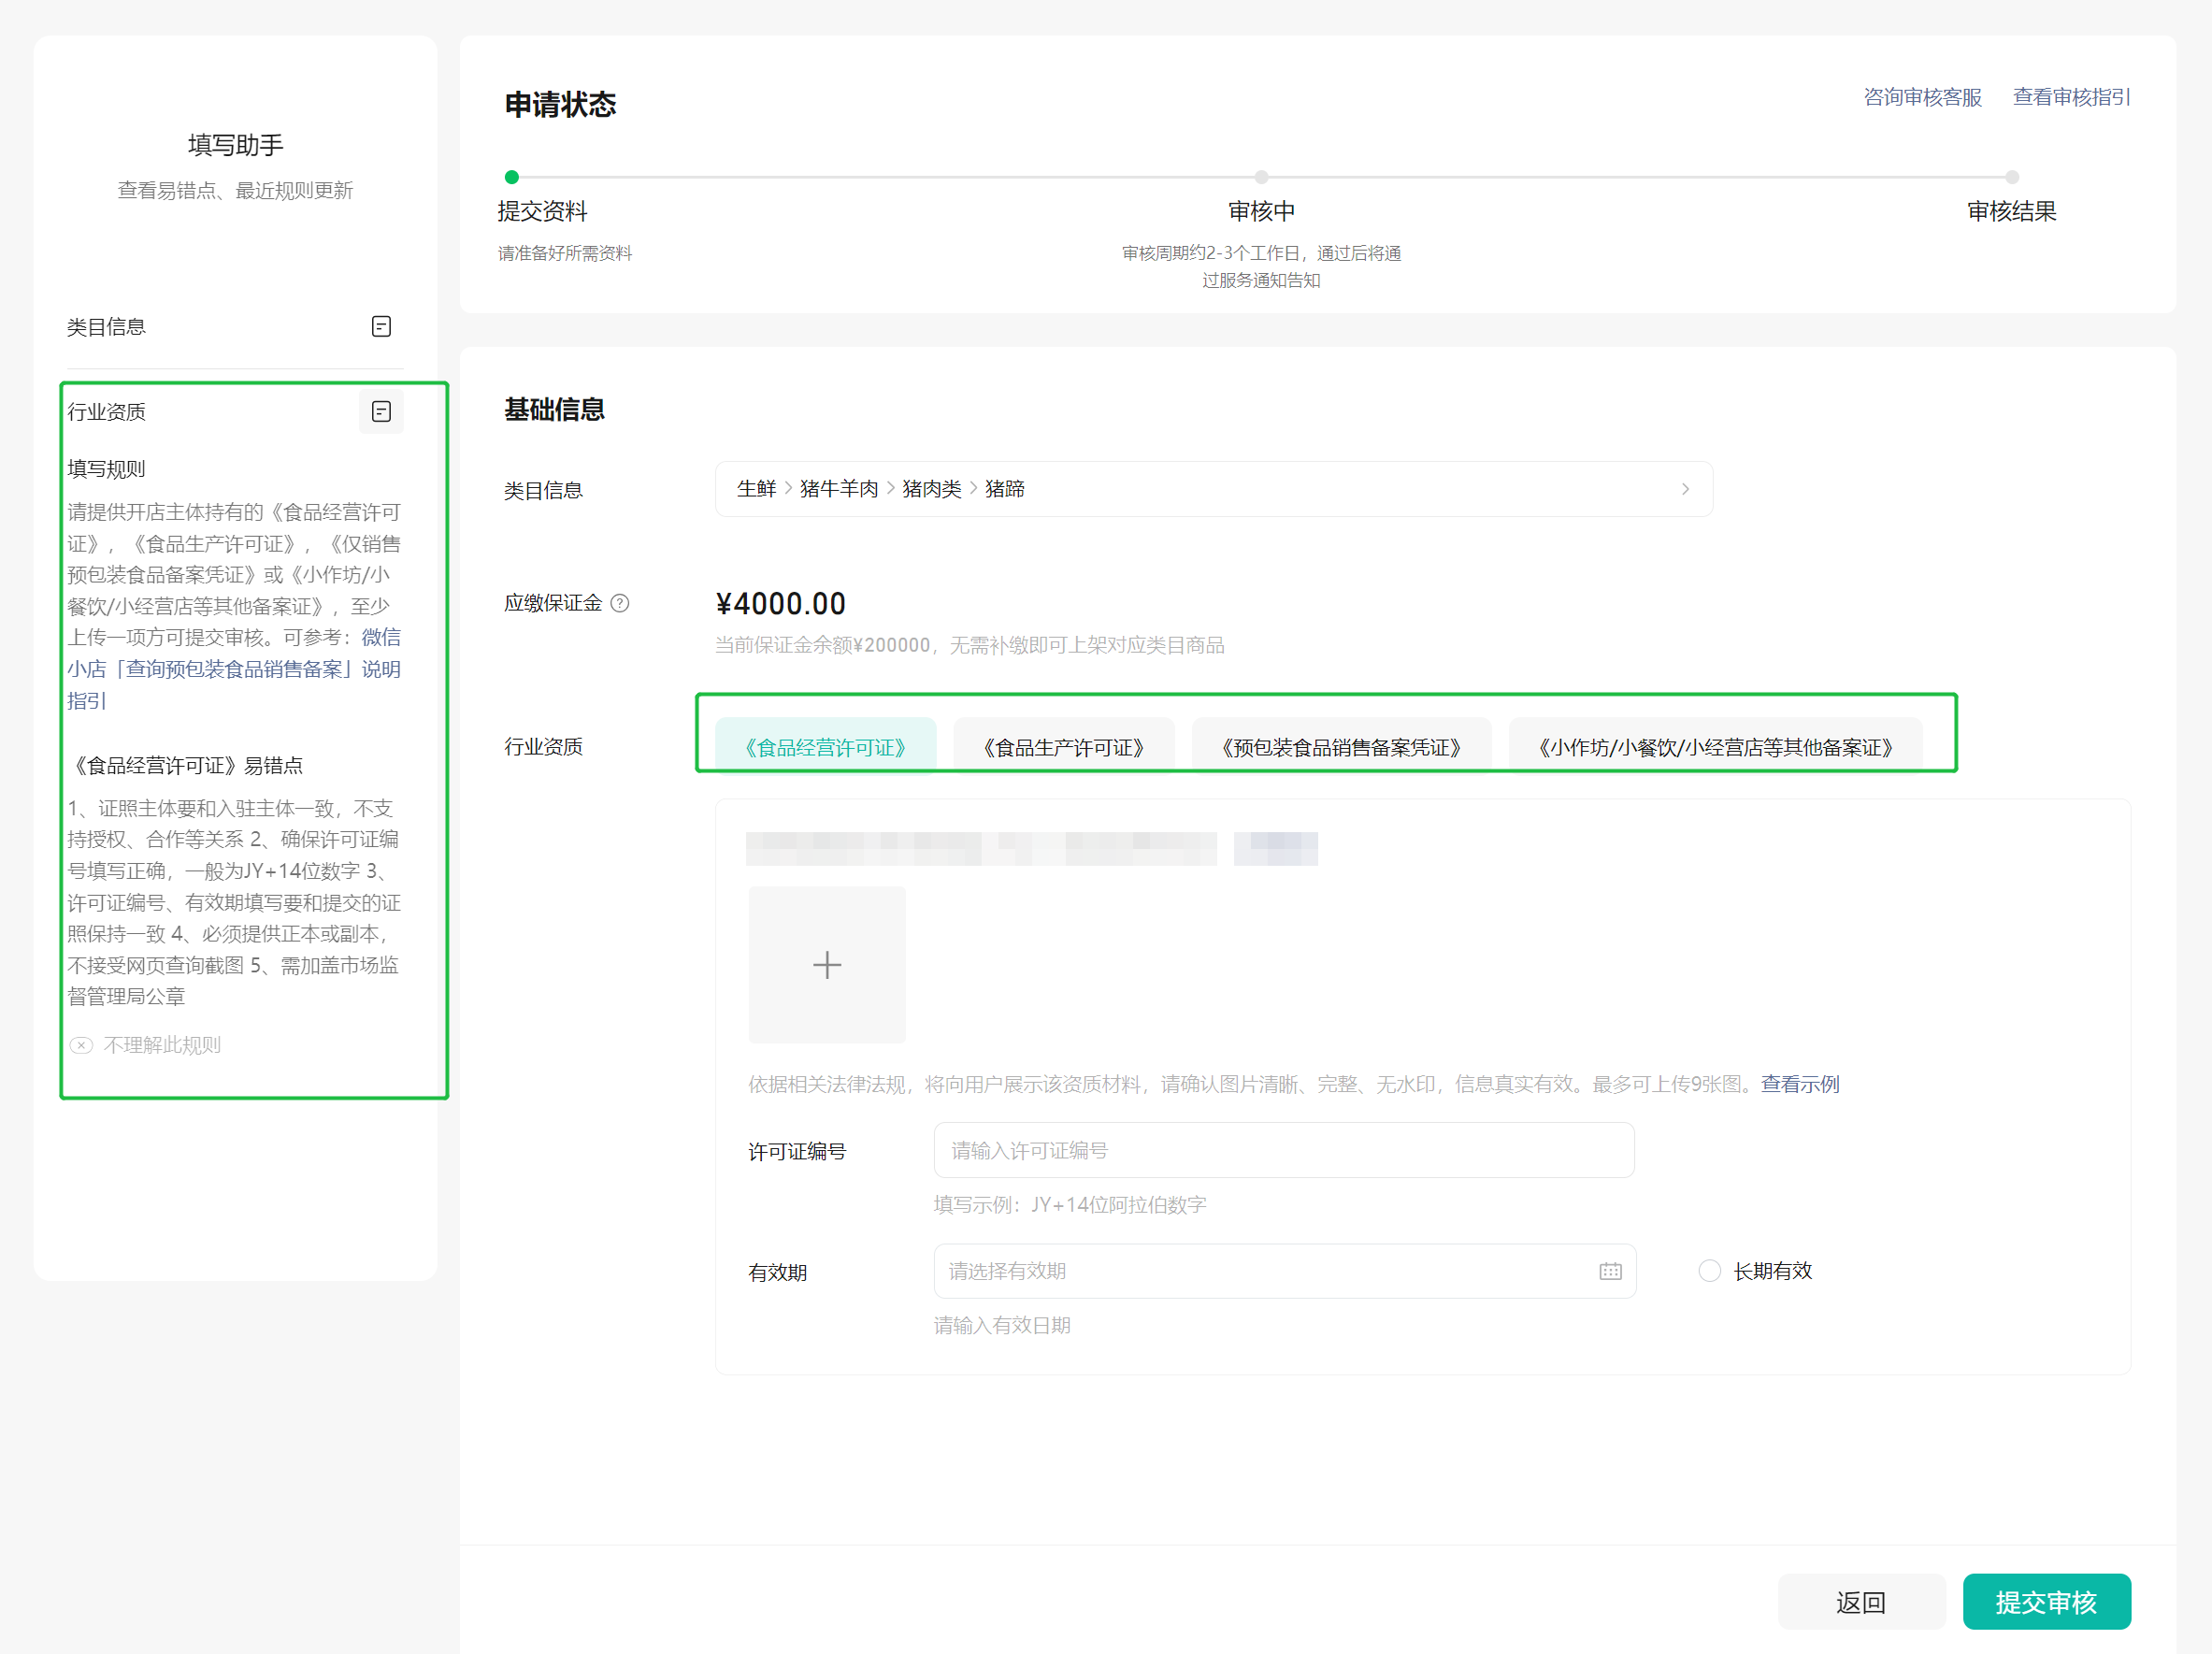
Task: Click the calendar icon in 有效期 field
Action: coord(1610,1271)
